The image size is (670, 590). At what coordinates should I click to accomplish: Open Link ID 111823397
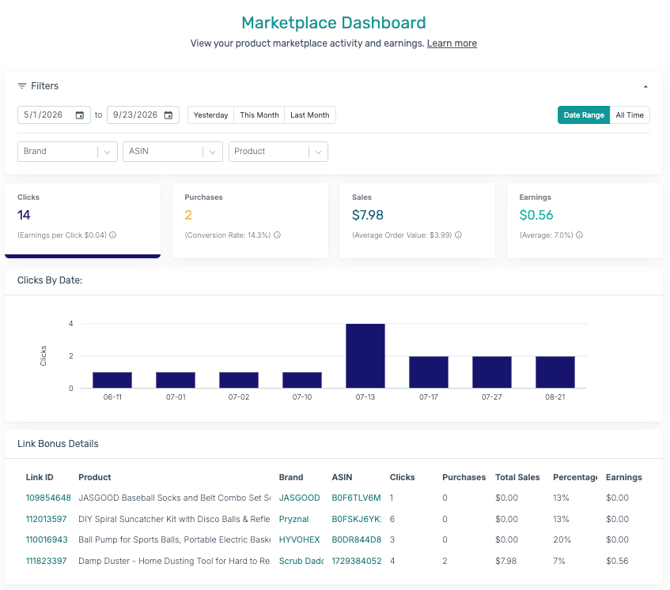46,561
